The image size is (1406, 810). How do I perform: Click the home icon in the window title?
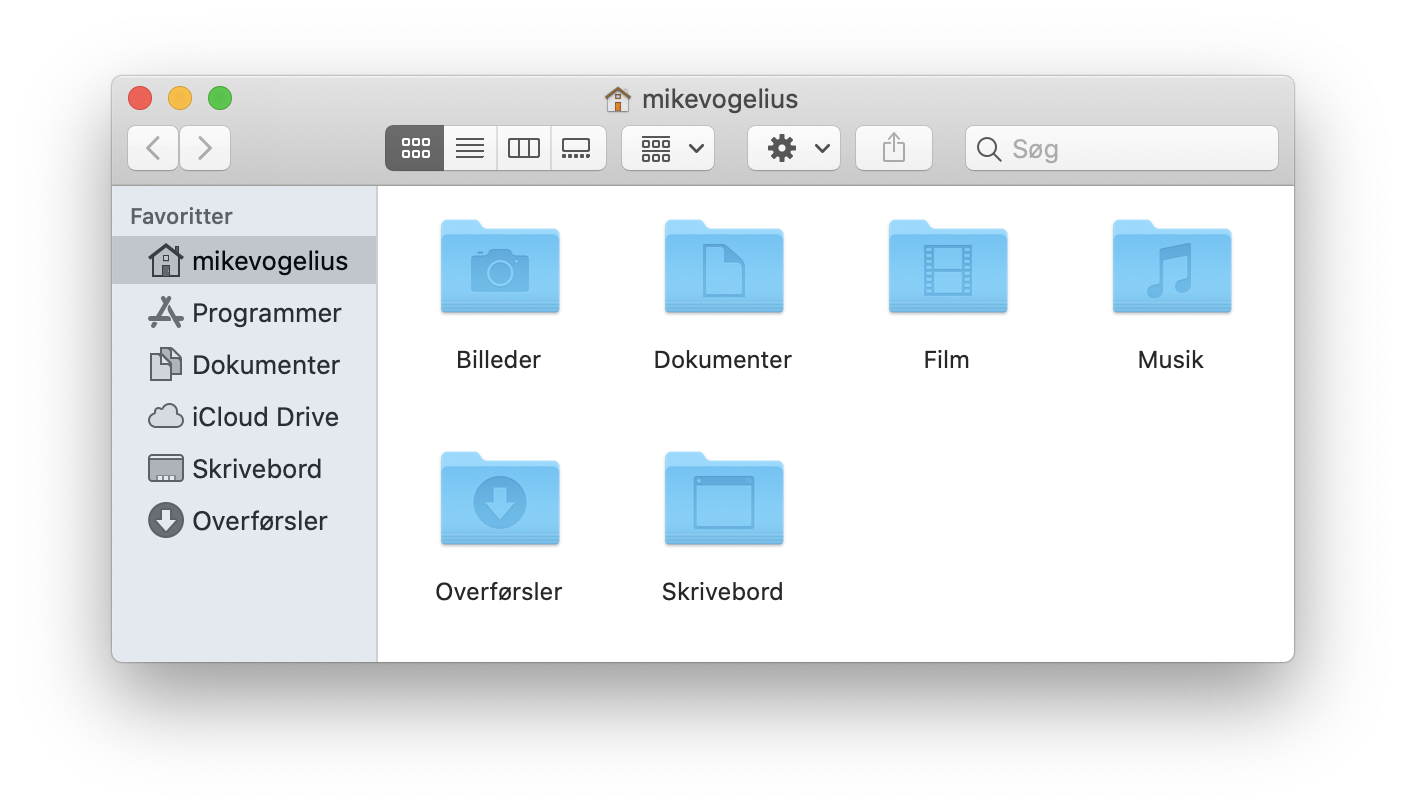618,99
